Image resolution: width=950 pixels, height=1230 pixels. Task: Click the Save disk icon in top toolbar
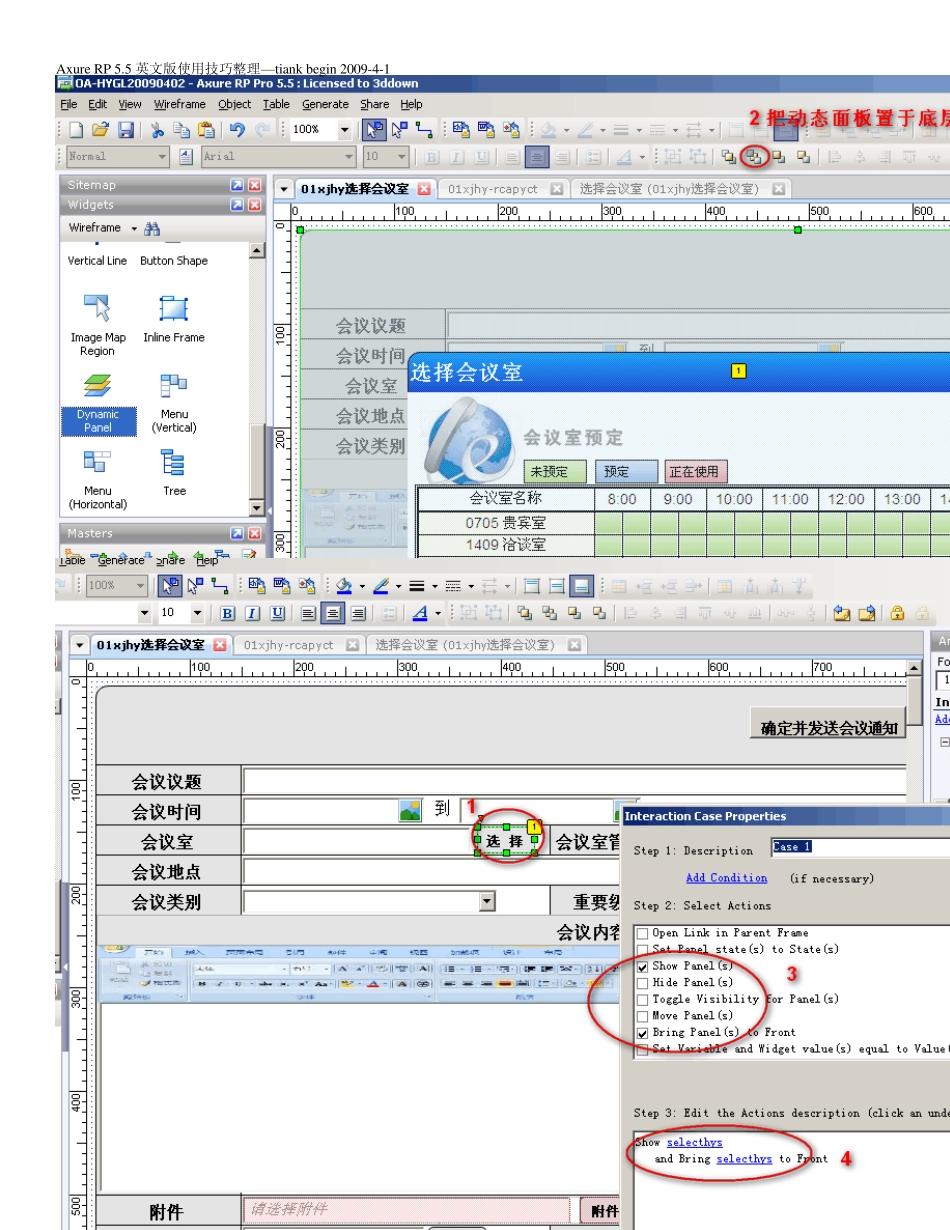(126, 129)
